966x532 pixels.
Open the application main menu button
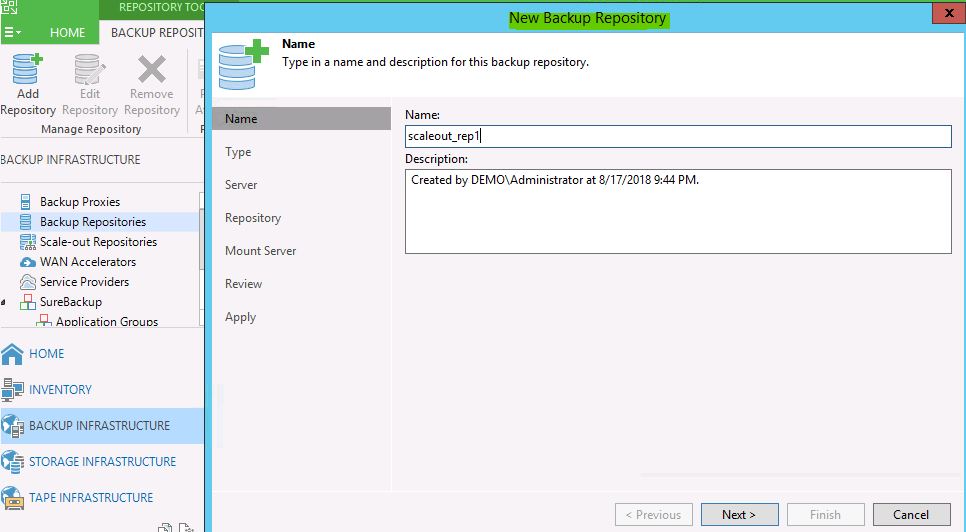pos(12,32)
